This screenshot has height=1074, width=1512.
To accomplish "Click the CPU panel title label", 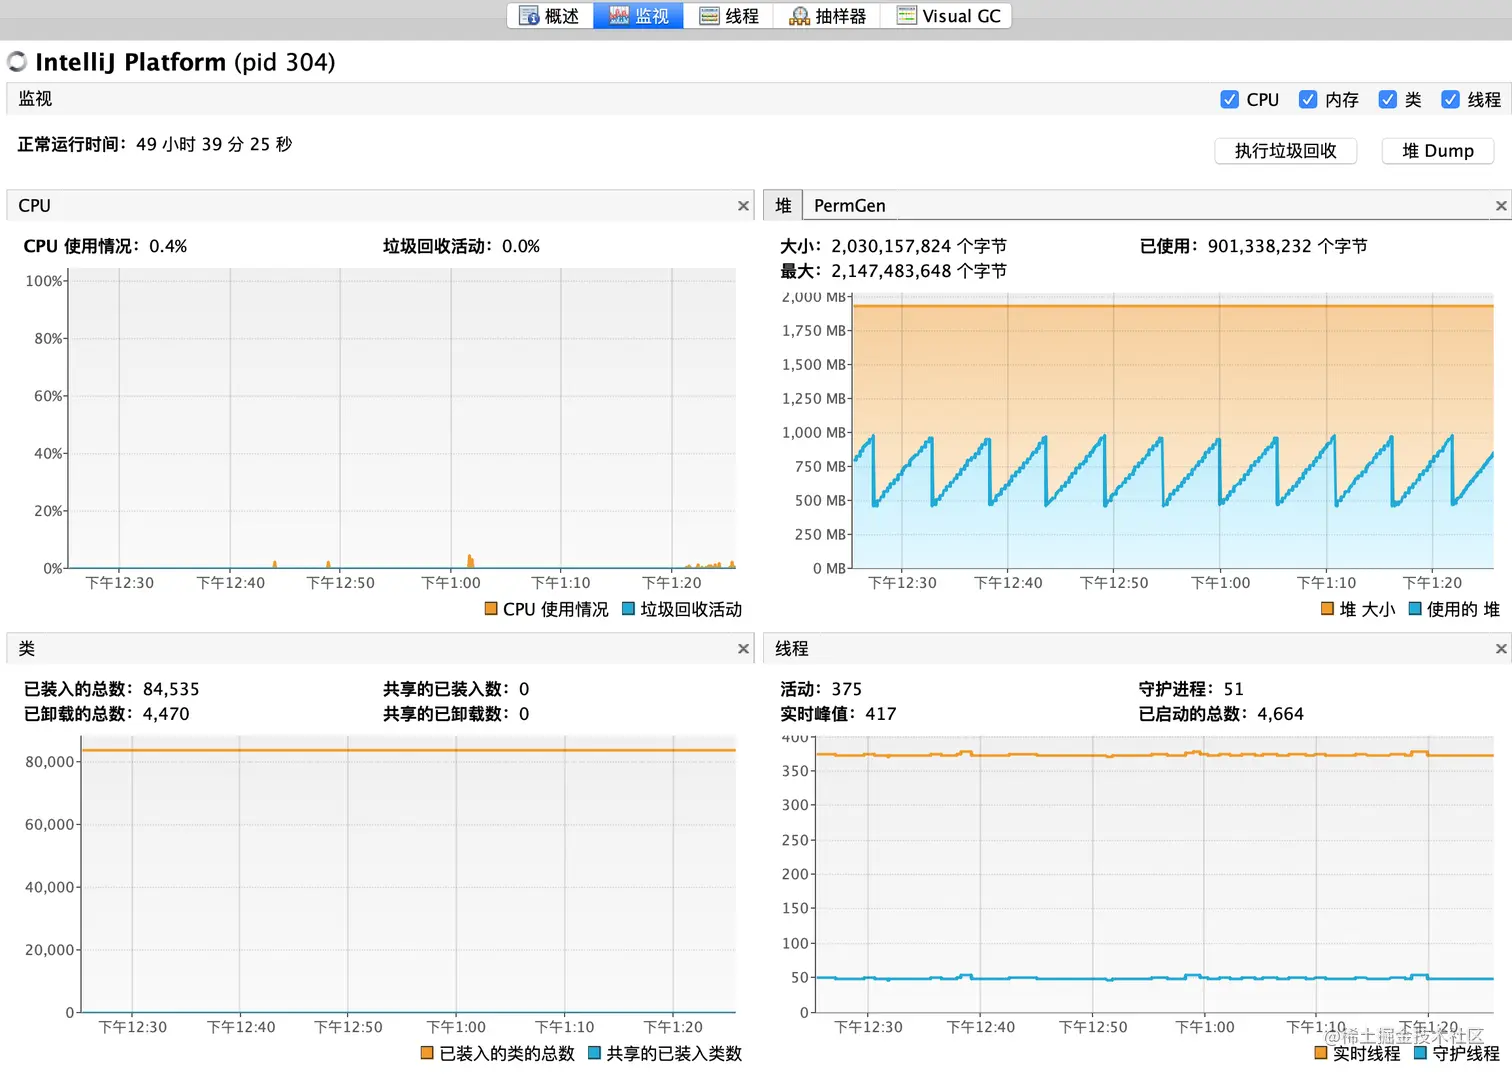I will 34,205.
